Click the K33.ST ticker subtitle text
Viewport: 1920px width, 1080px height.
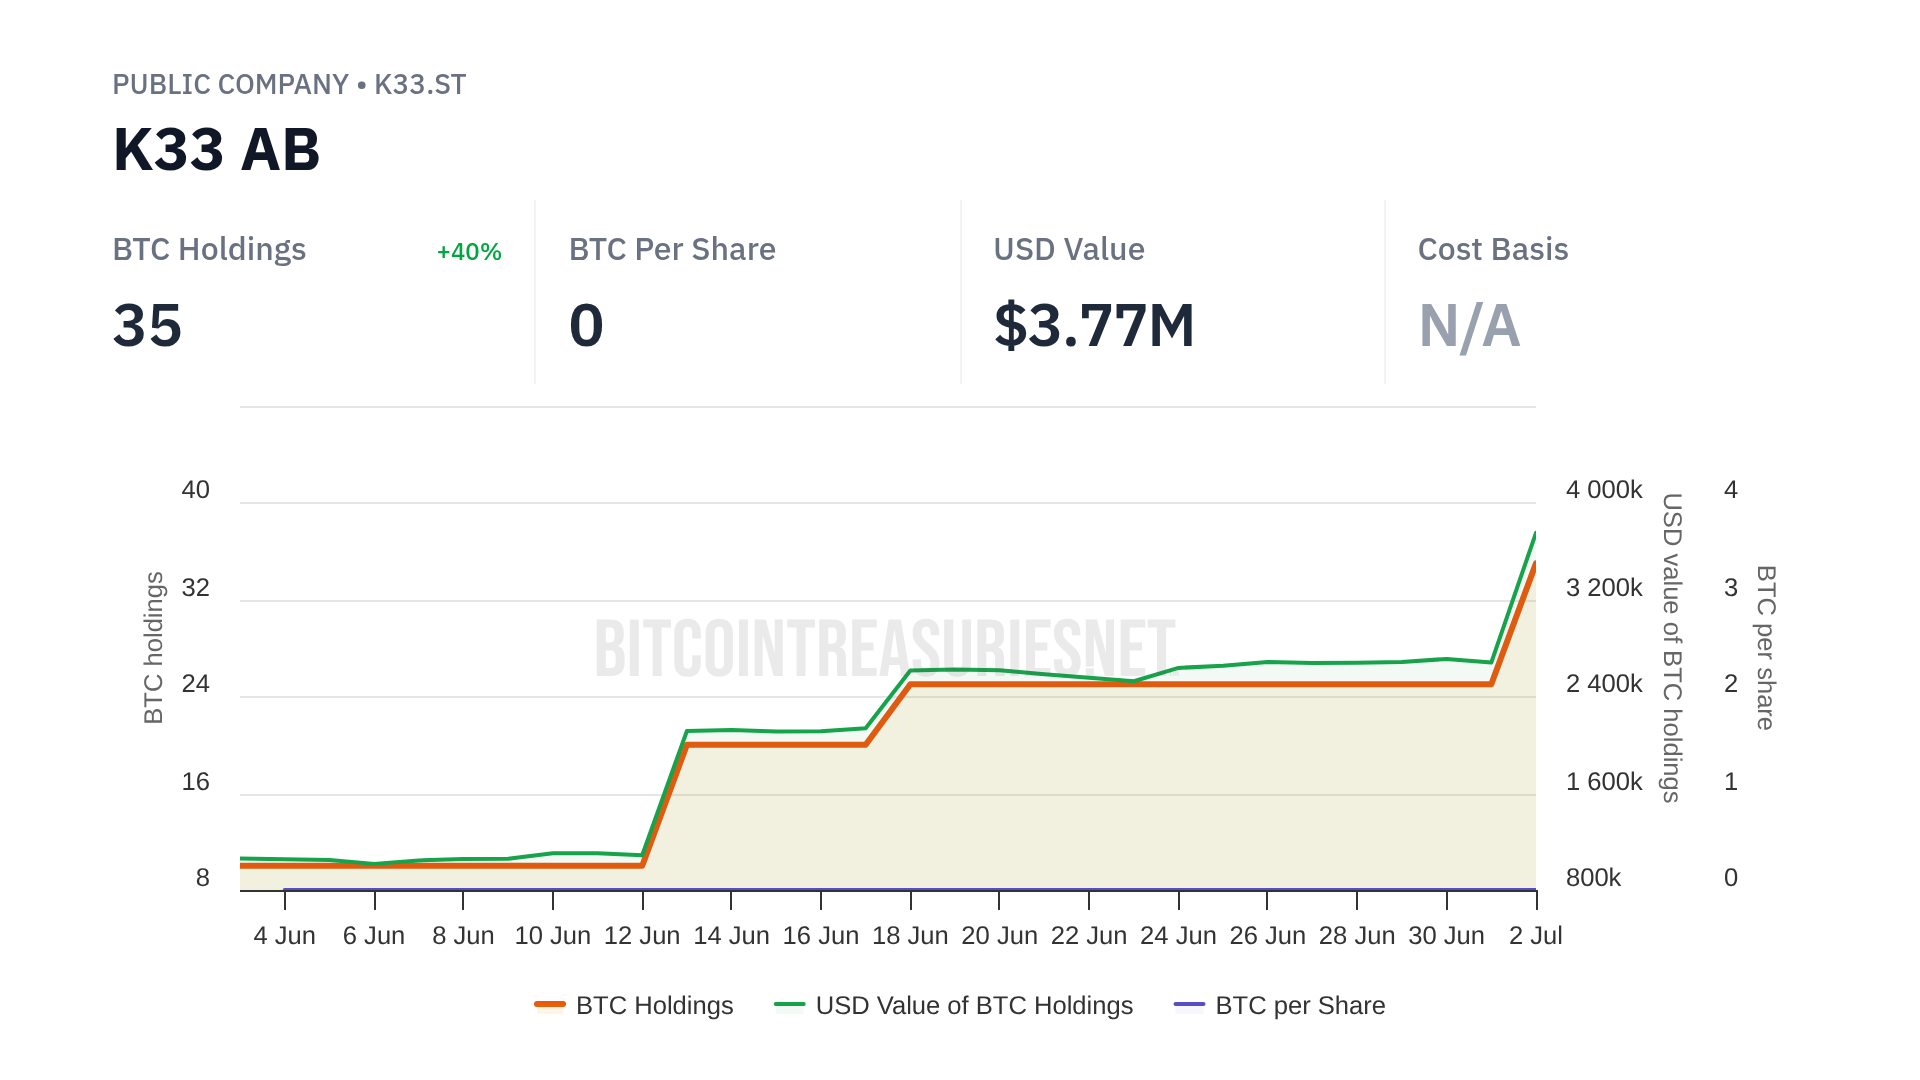(420, 85)
